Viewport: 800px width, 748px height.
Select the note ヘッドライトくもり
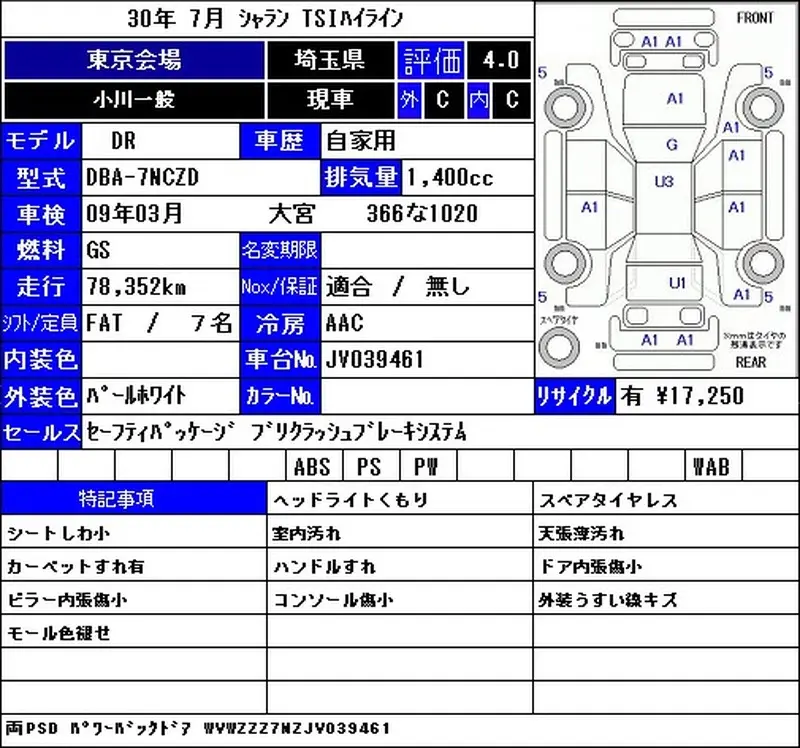click(351, 500)
